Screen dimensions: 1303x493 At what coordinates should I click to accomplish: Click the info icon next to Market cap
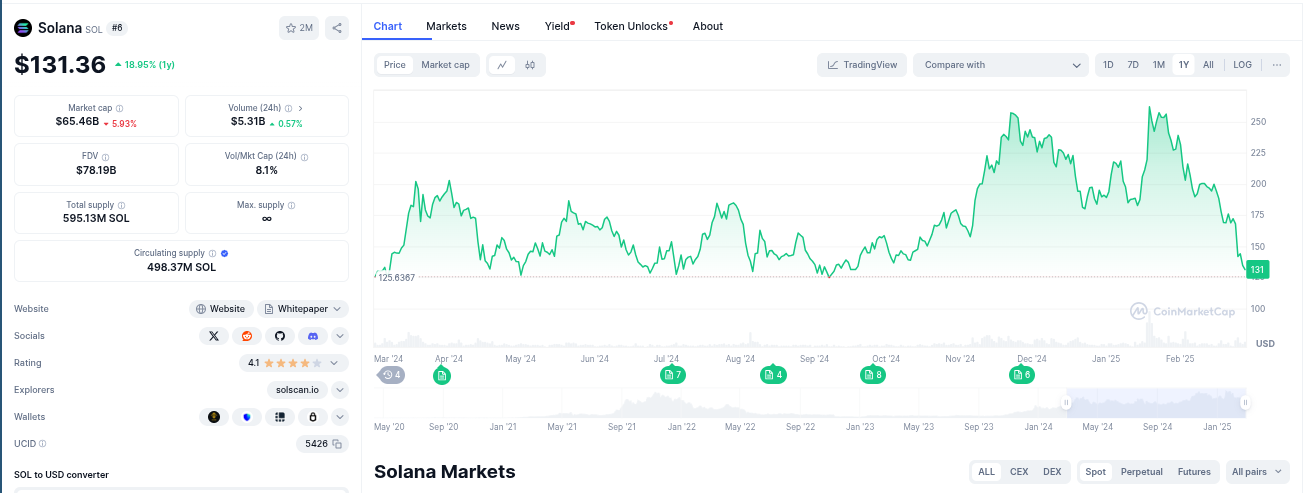click(120, 108)
